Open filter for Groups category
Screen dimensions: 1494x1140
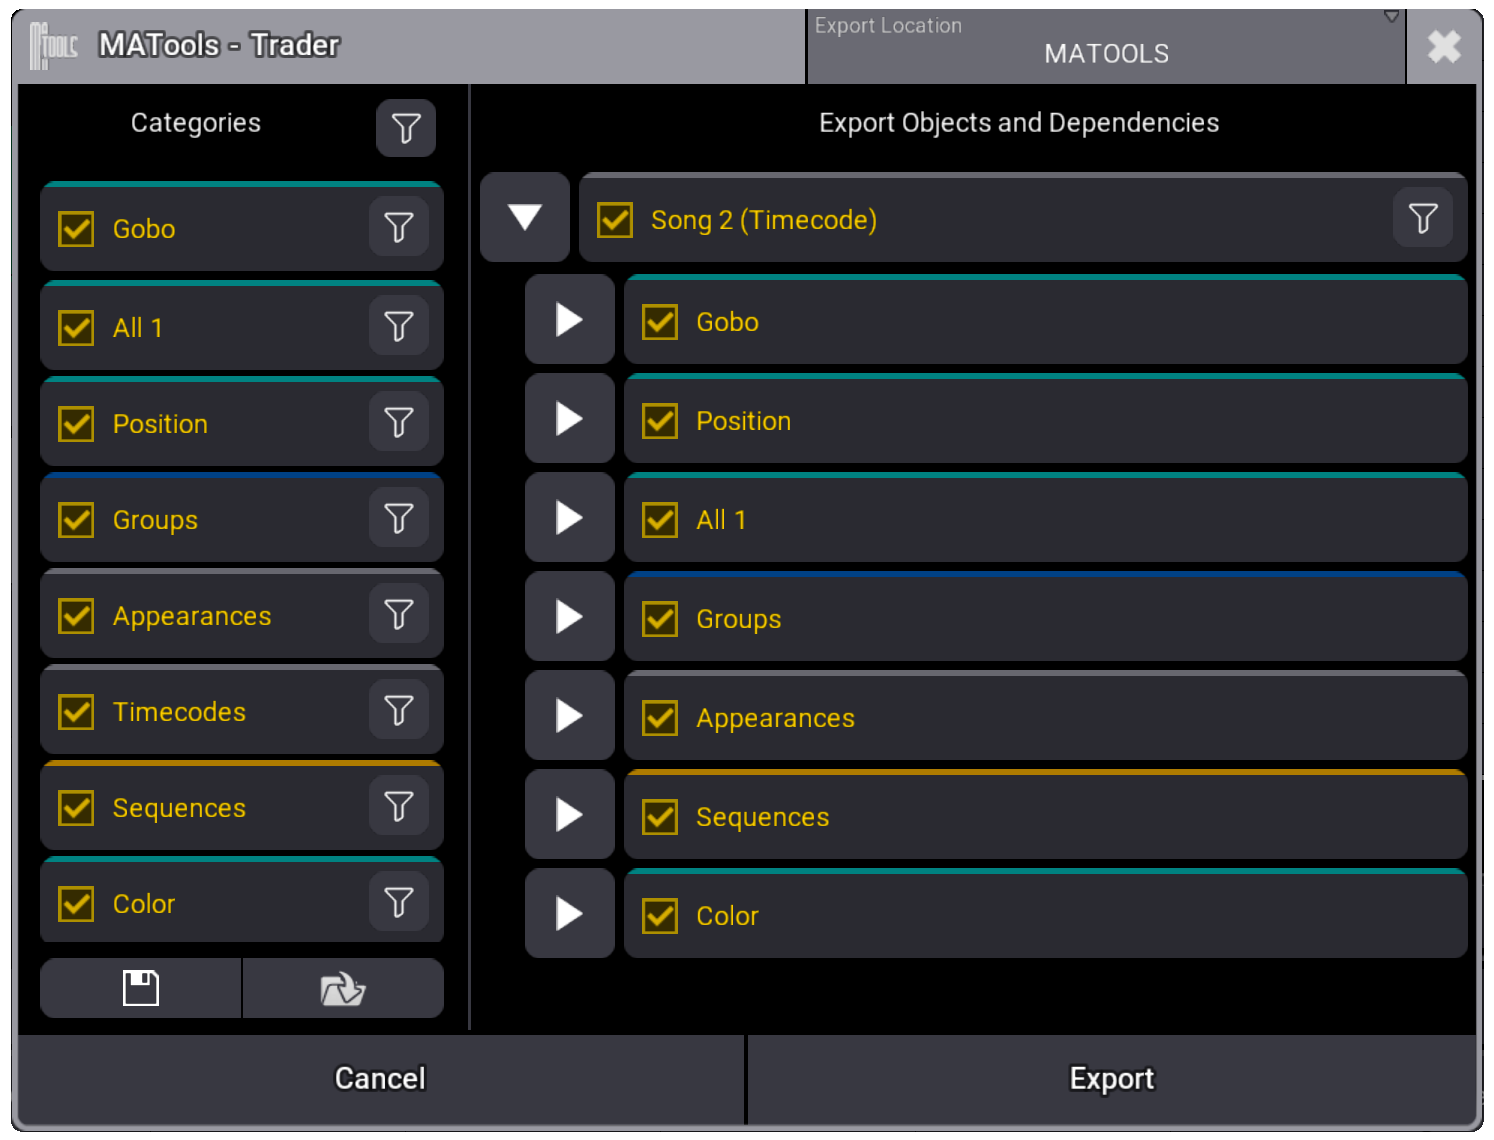coord(399,517)
